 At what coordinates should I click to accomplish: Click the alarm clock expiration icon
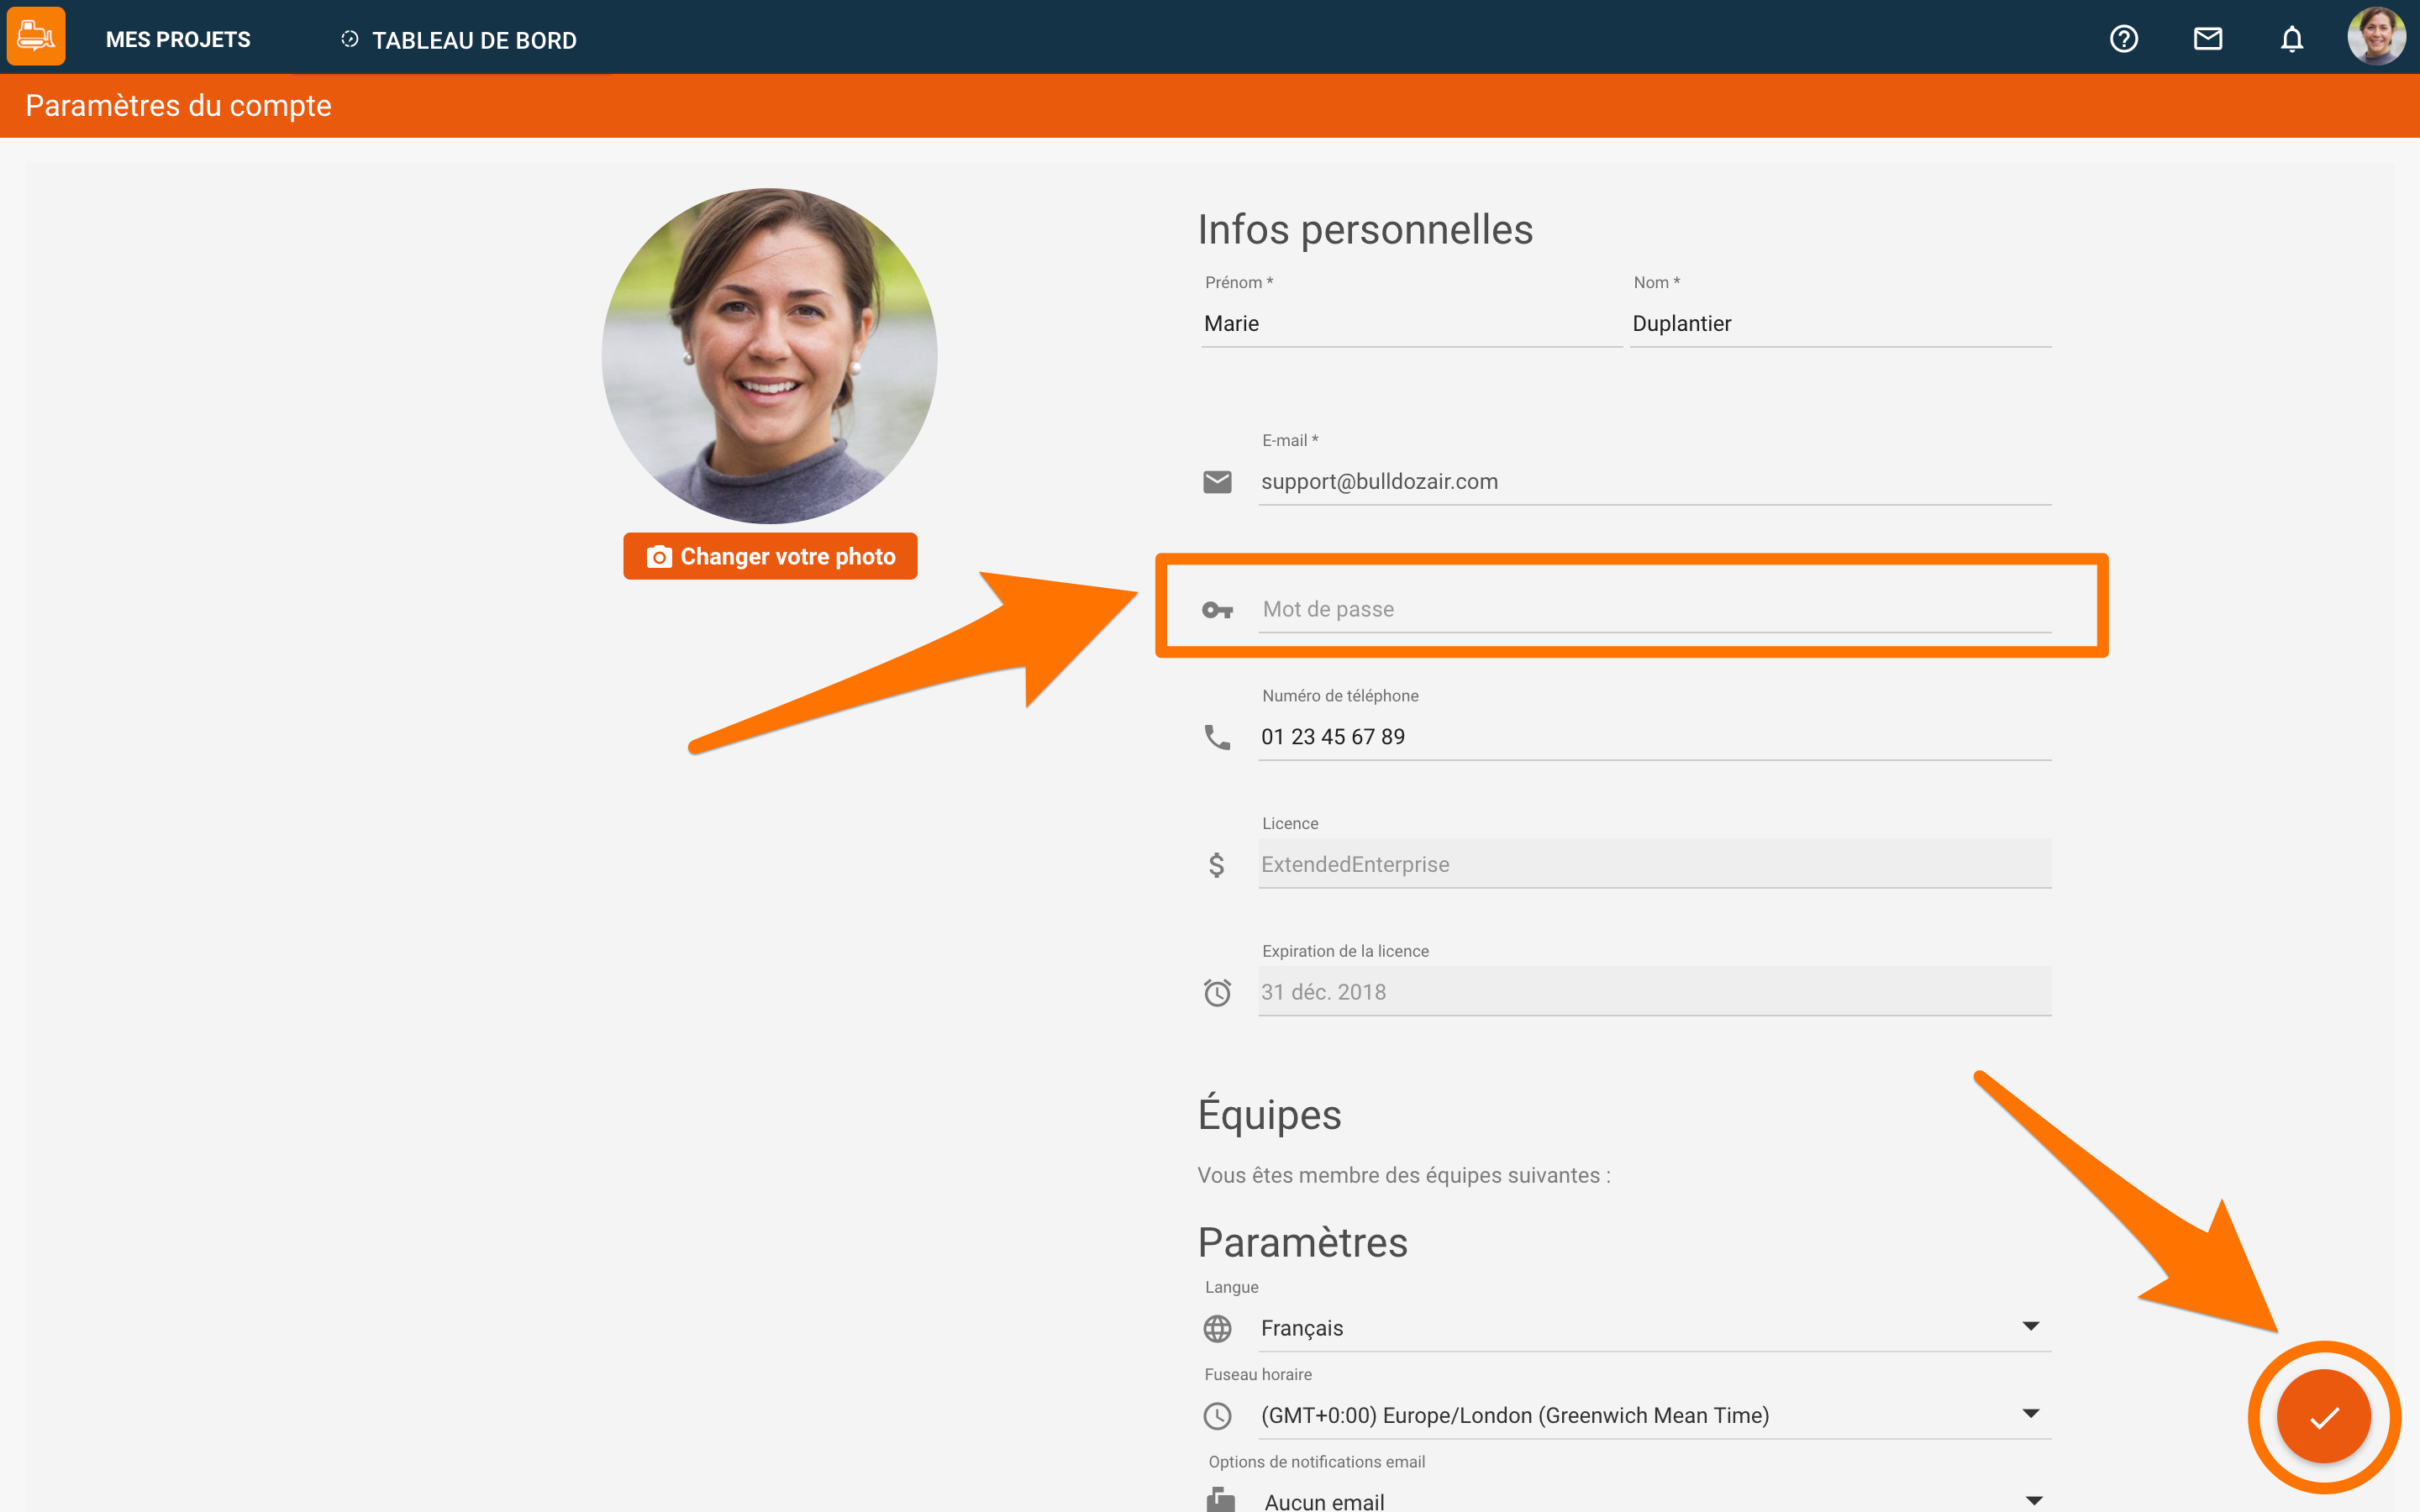pyautogui.click(x=1217, y=992)
